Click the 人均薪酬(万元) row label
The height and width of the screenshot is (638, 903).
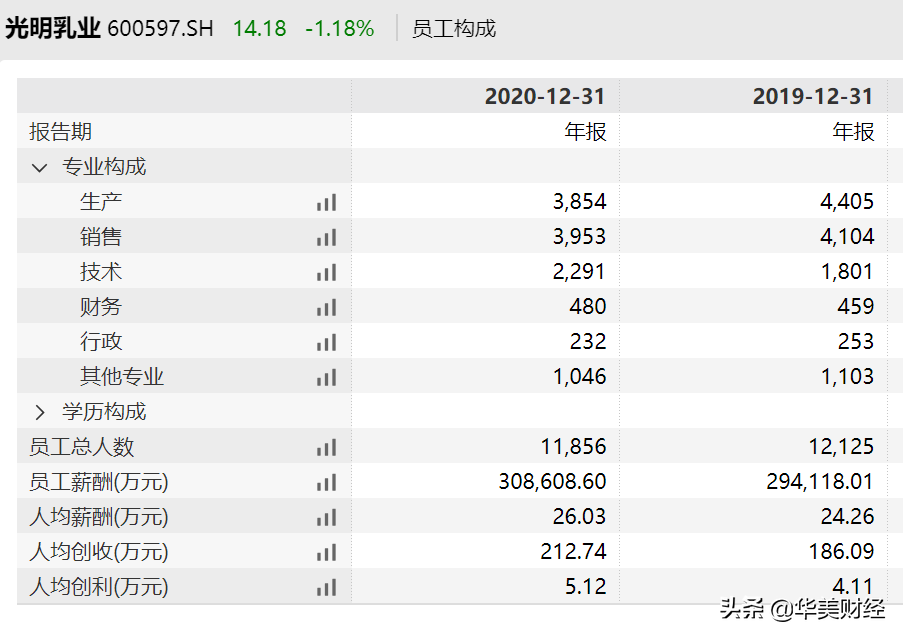[98, 517]
